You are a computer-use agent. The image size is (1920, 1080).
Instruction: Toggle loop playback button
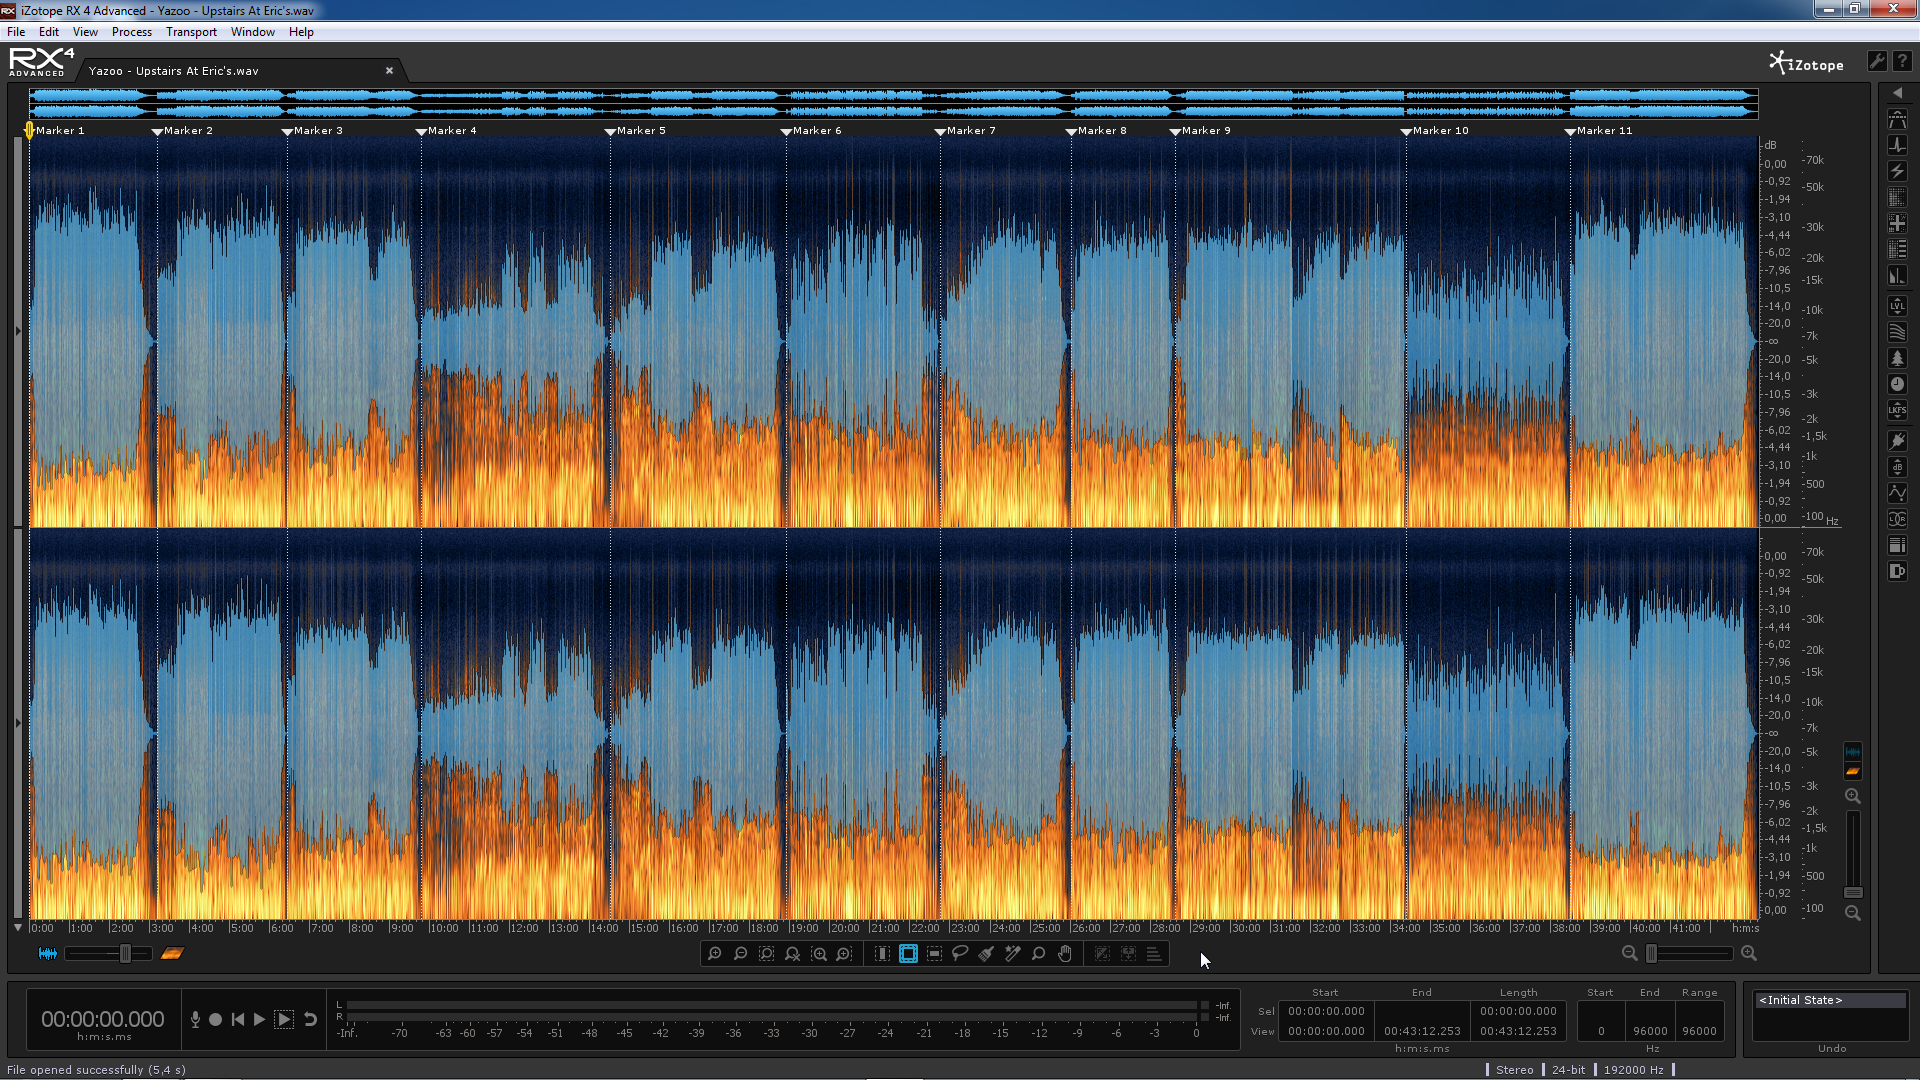point(310,1019)
